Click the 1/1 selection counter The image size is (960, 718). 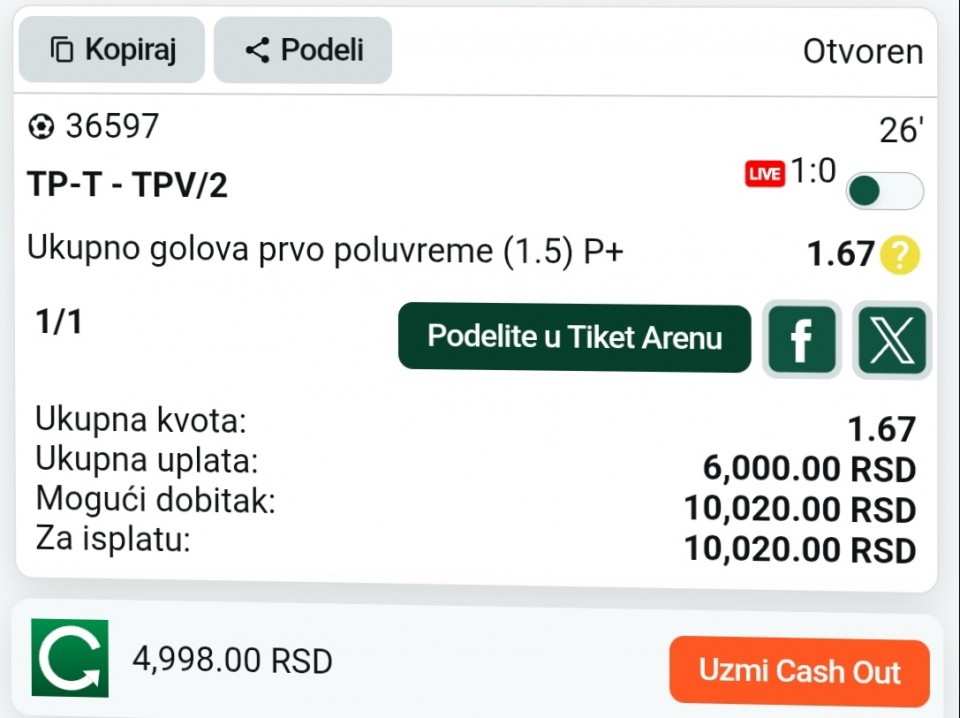(x=58, y=321)
